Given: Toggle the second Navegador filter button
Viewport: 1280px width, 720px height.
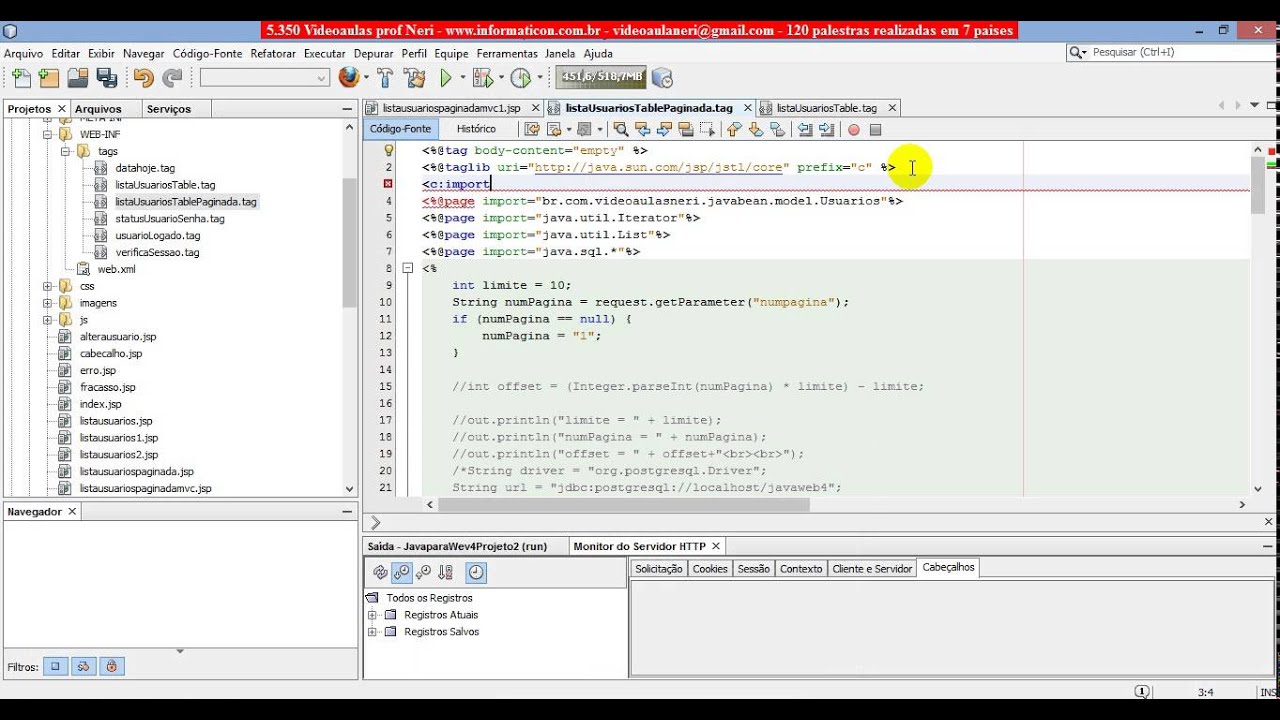Looking at the screenshot, I should [x=84, y=666].
